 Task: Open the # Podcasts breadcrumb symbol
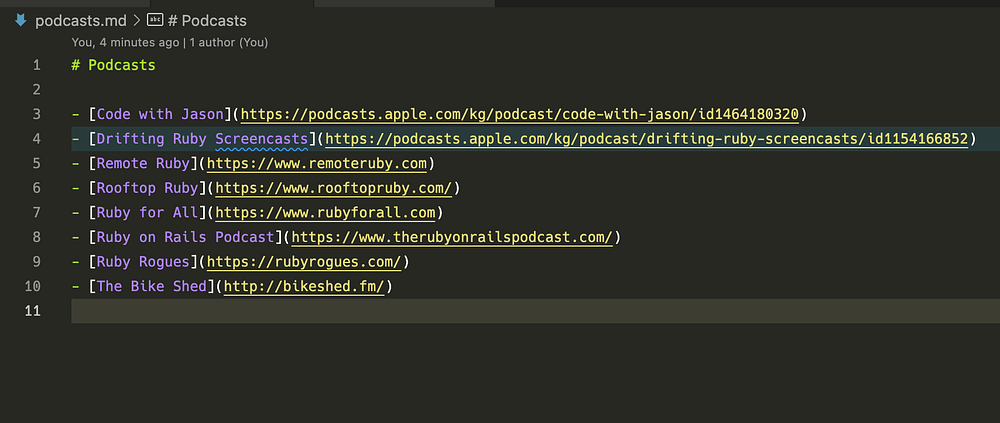(207, 21)
